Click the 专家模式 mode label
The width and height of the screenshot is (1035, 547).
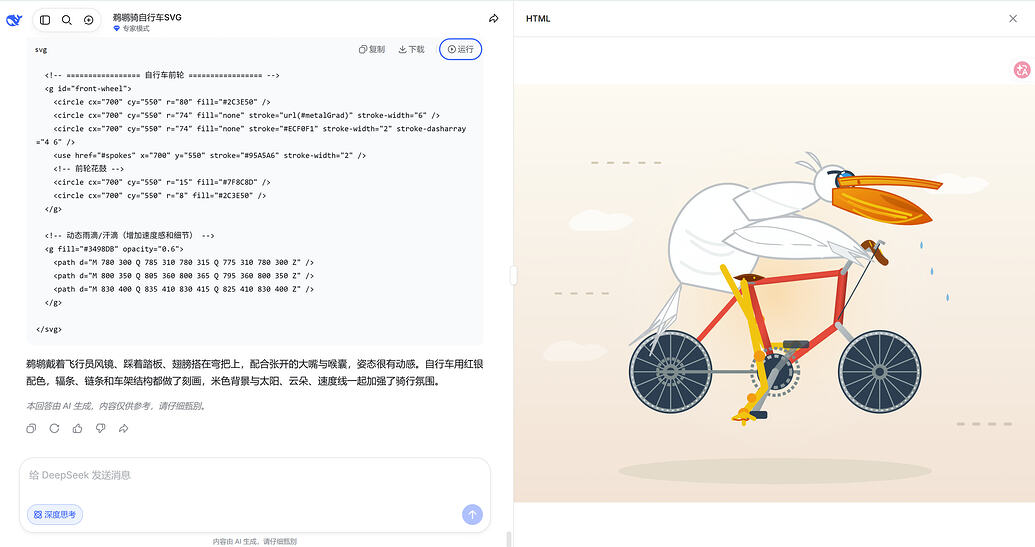click(131, 28)
